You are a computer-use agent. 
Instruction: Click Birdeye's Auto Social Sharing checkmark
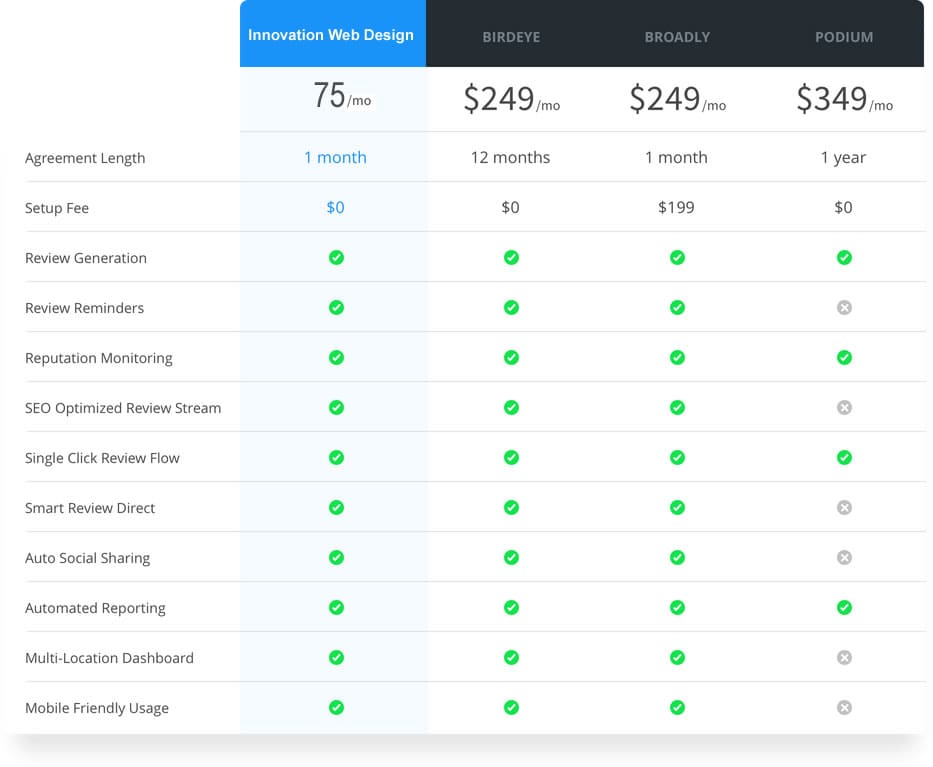(x=511, y=558)
